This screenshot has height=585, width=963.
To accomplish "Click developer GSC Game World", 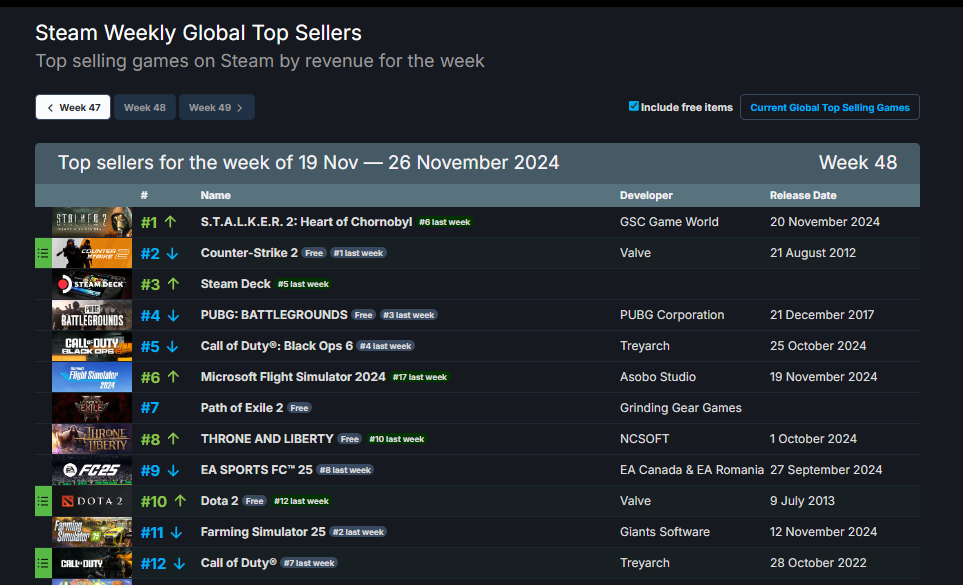I will (x=669, y=222).
